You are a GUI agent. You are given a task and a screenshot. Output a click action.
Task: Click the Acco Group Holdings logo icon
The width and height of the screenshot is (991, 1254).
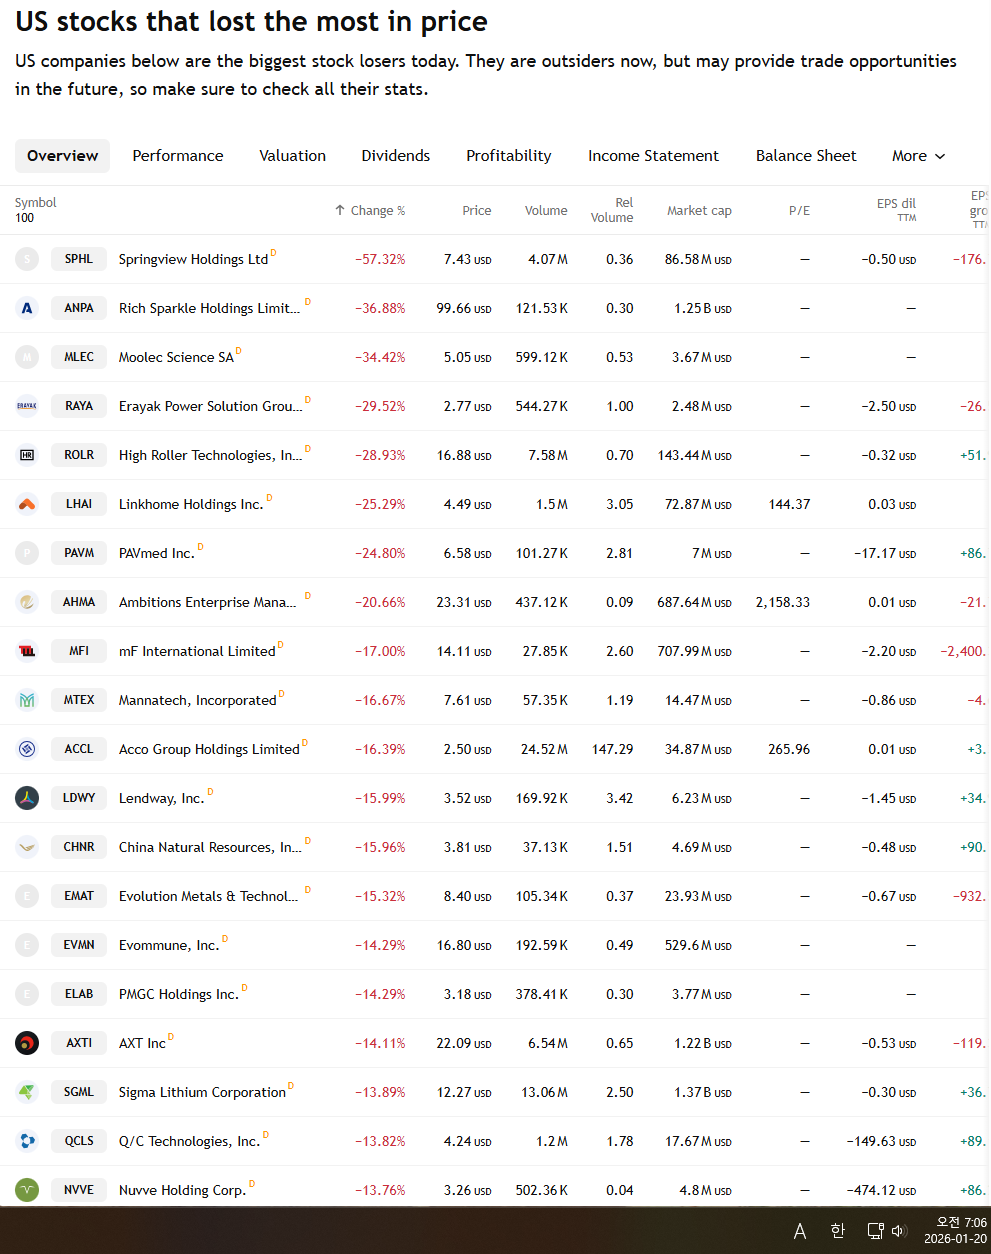click(x=27, y=749)
